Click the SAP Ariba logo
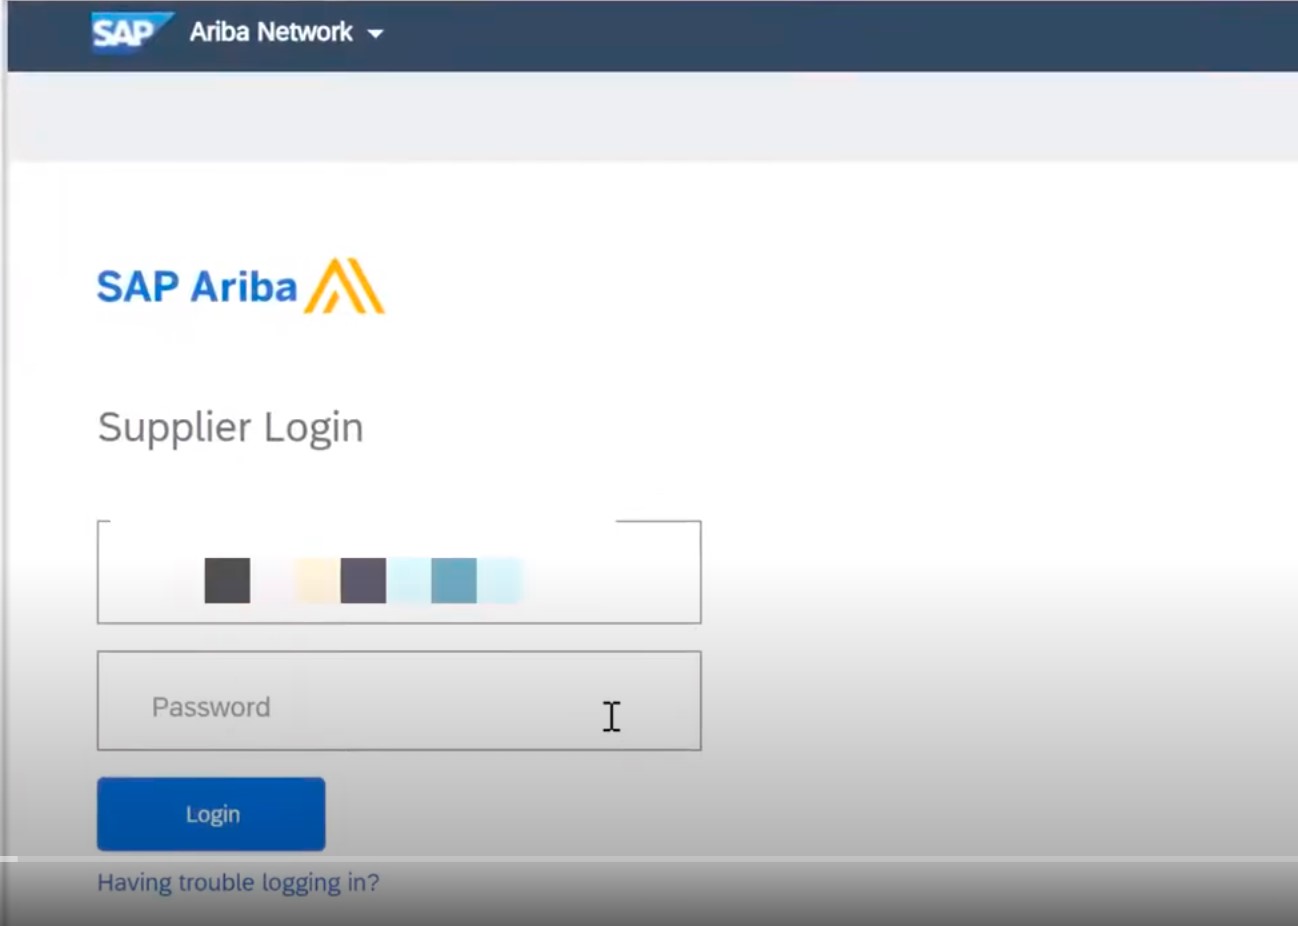This screenshot has width=1298, height=926. click(240, 286)
